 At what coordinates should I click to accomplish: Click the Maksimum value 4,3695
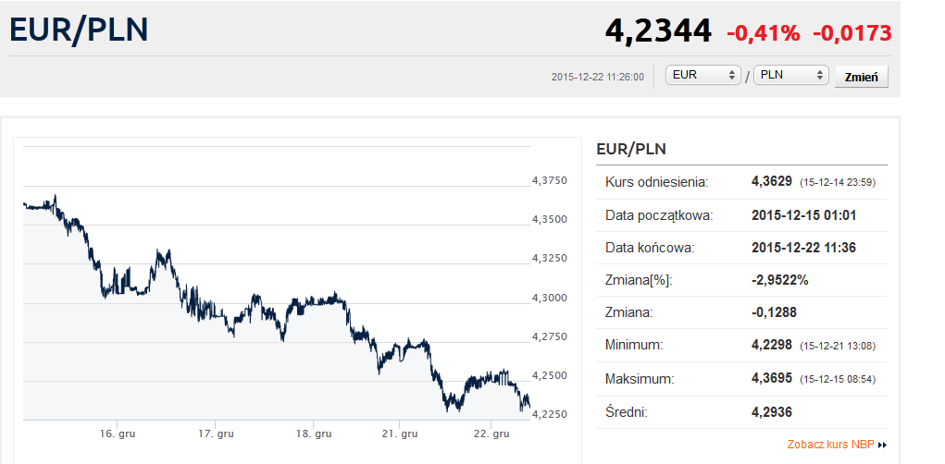click(x=772, y=379)
